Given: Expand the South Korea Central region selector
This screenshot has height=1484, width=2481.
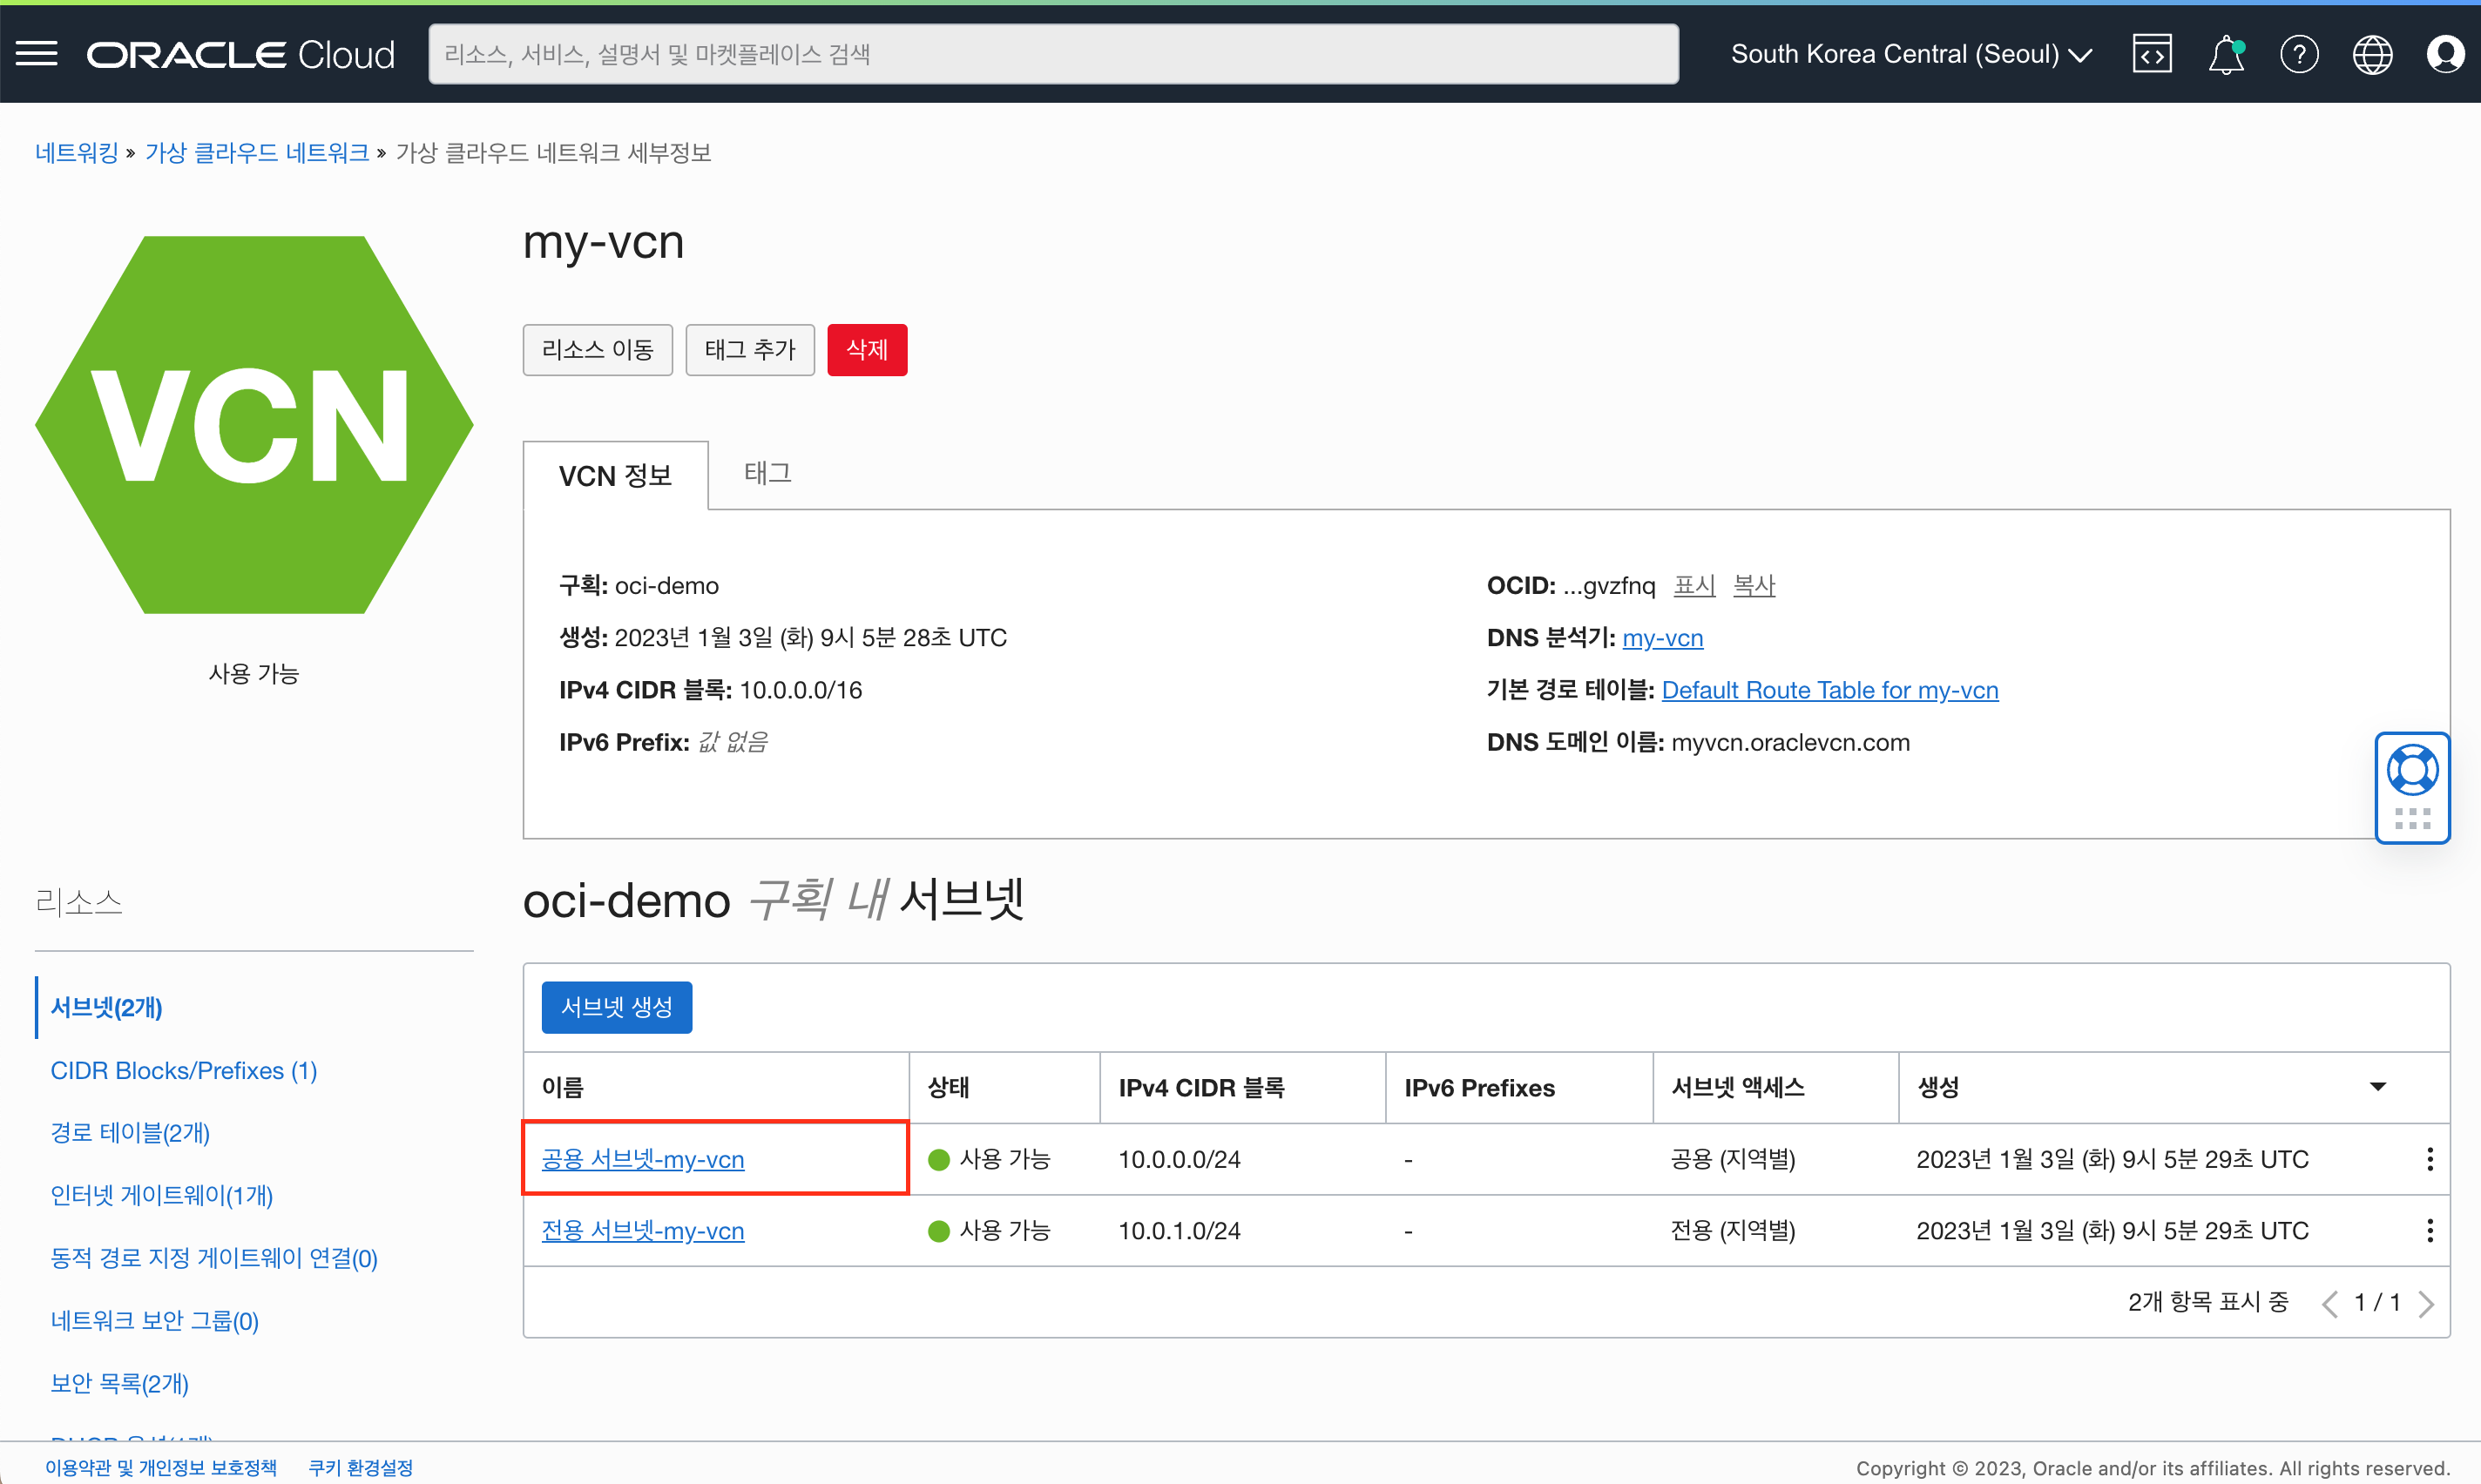Looking at the screenshot, I should click(x=1911, y=54).
